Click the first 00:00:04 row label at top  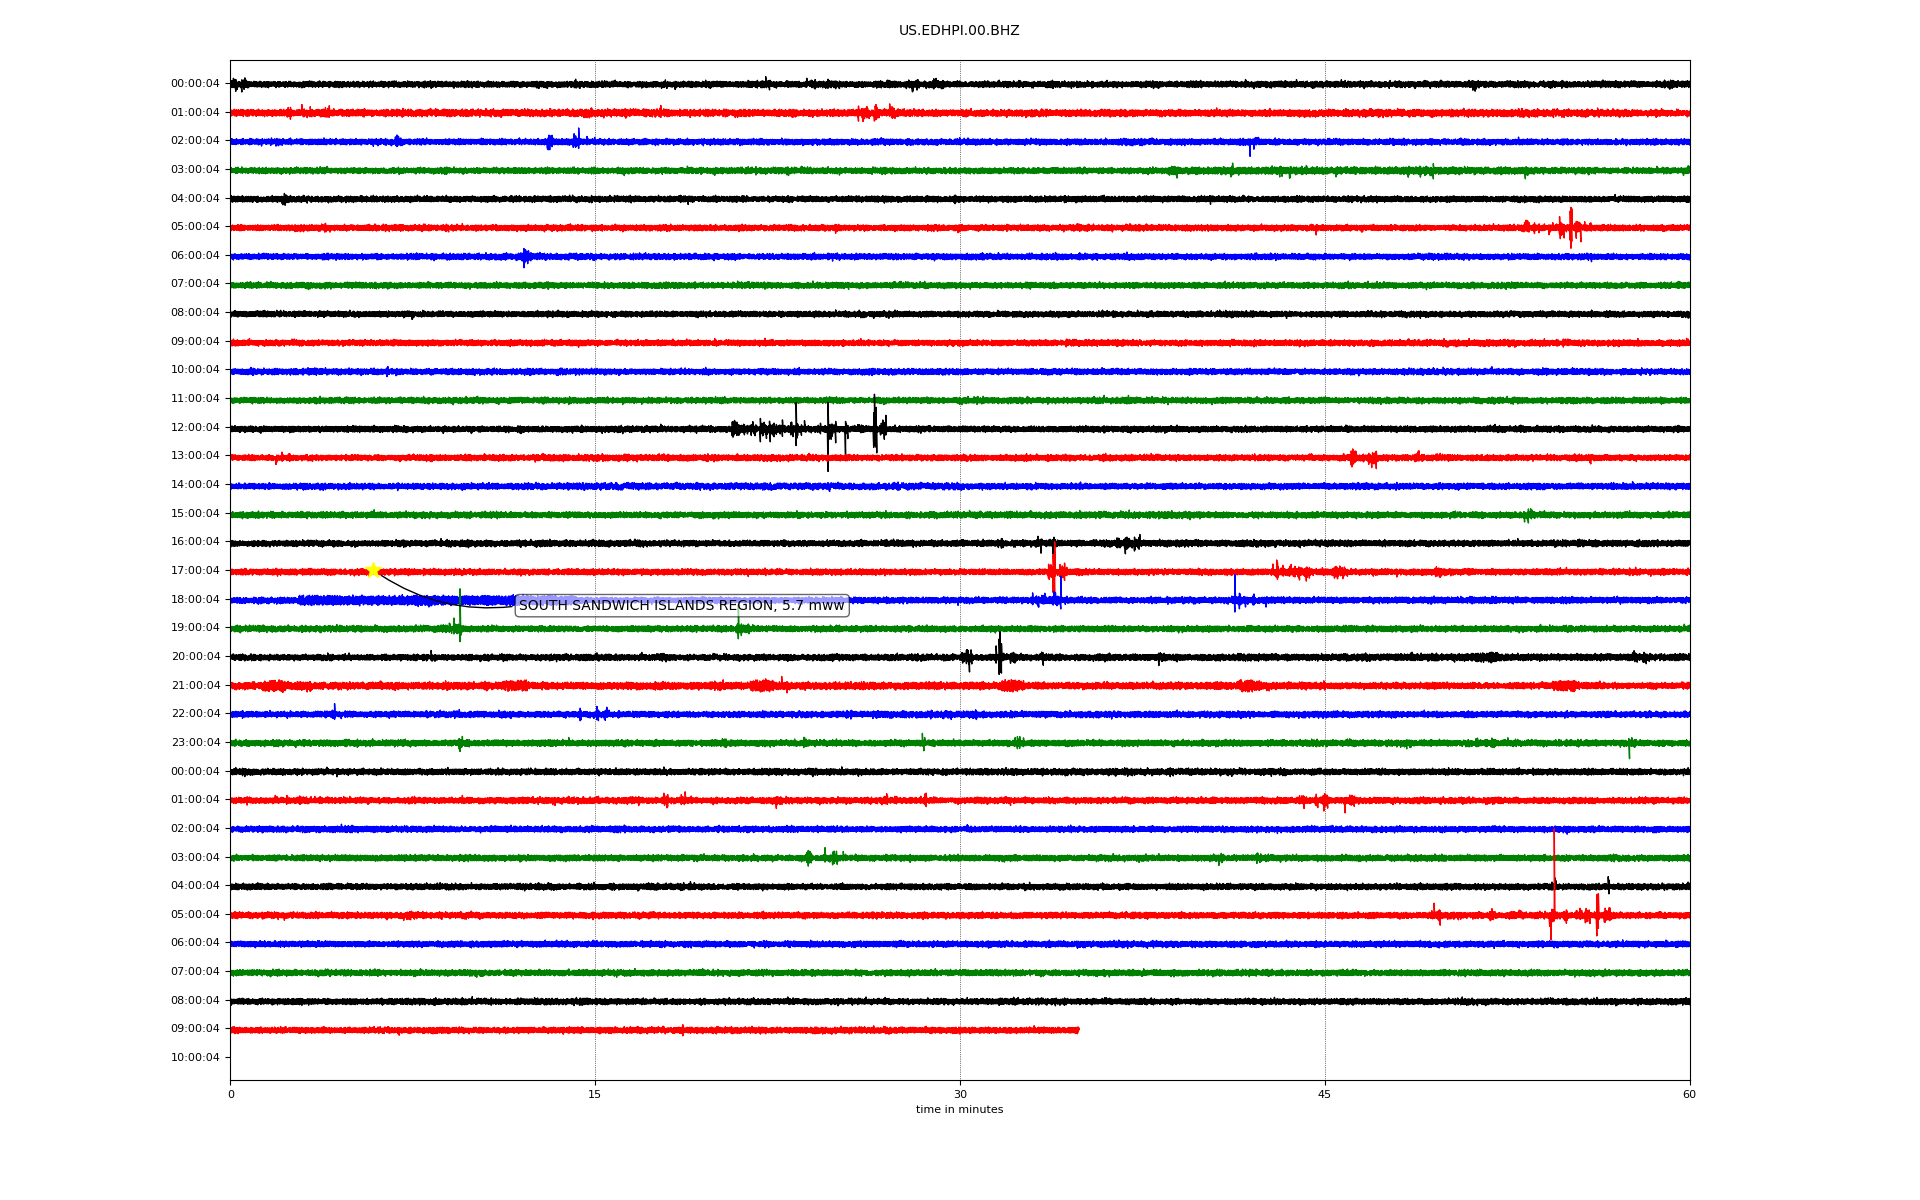click(195, 84)
